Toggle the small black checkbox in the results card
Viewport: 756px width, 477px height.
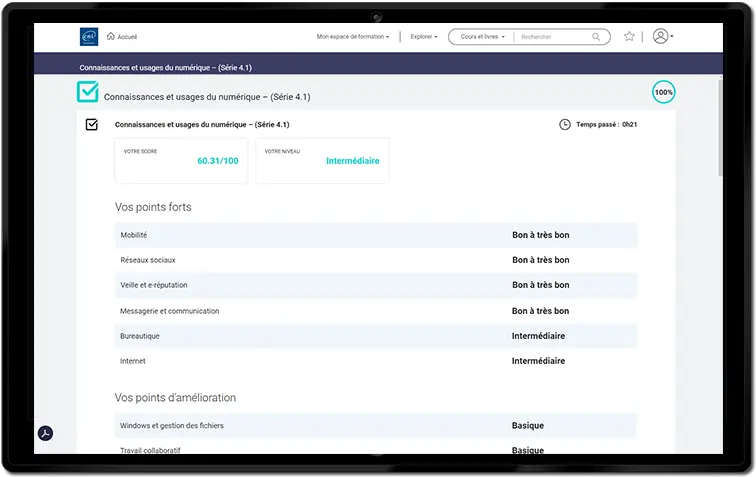point(92,125)
